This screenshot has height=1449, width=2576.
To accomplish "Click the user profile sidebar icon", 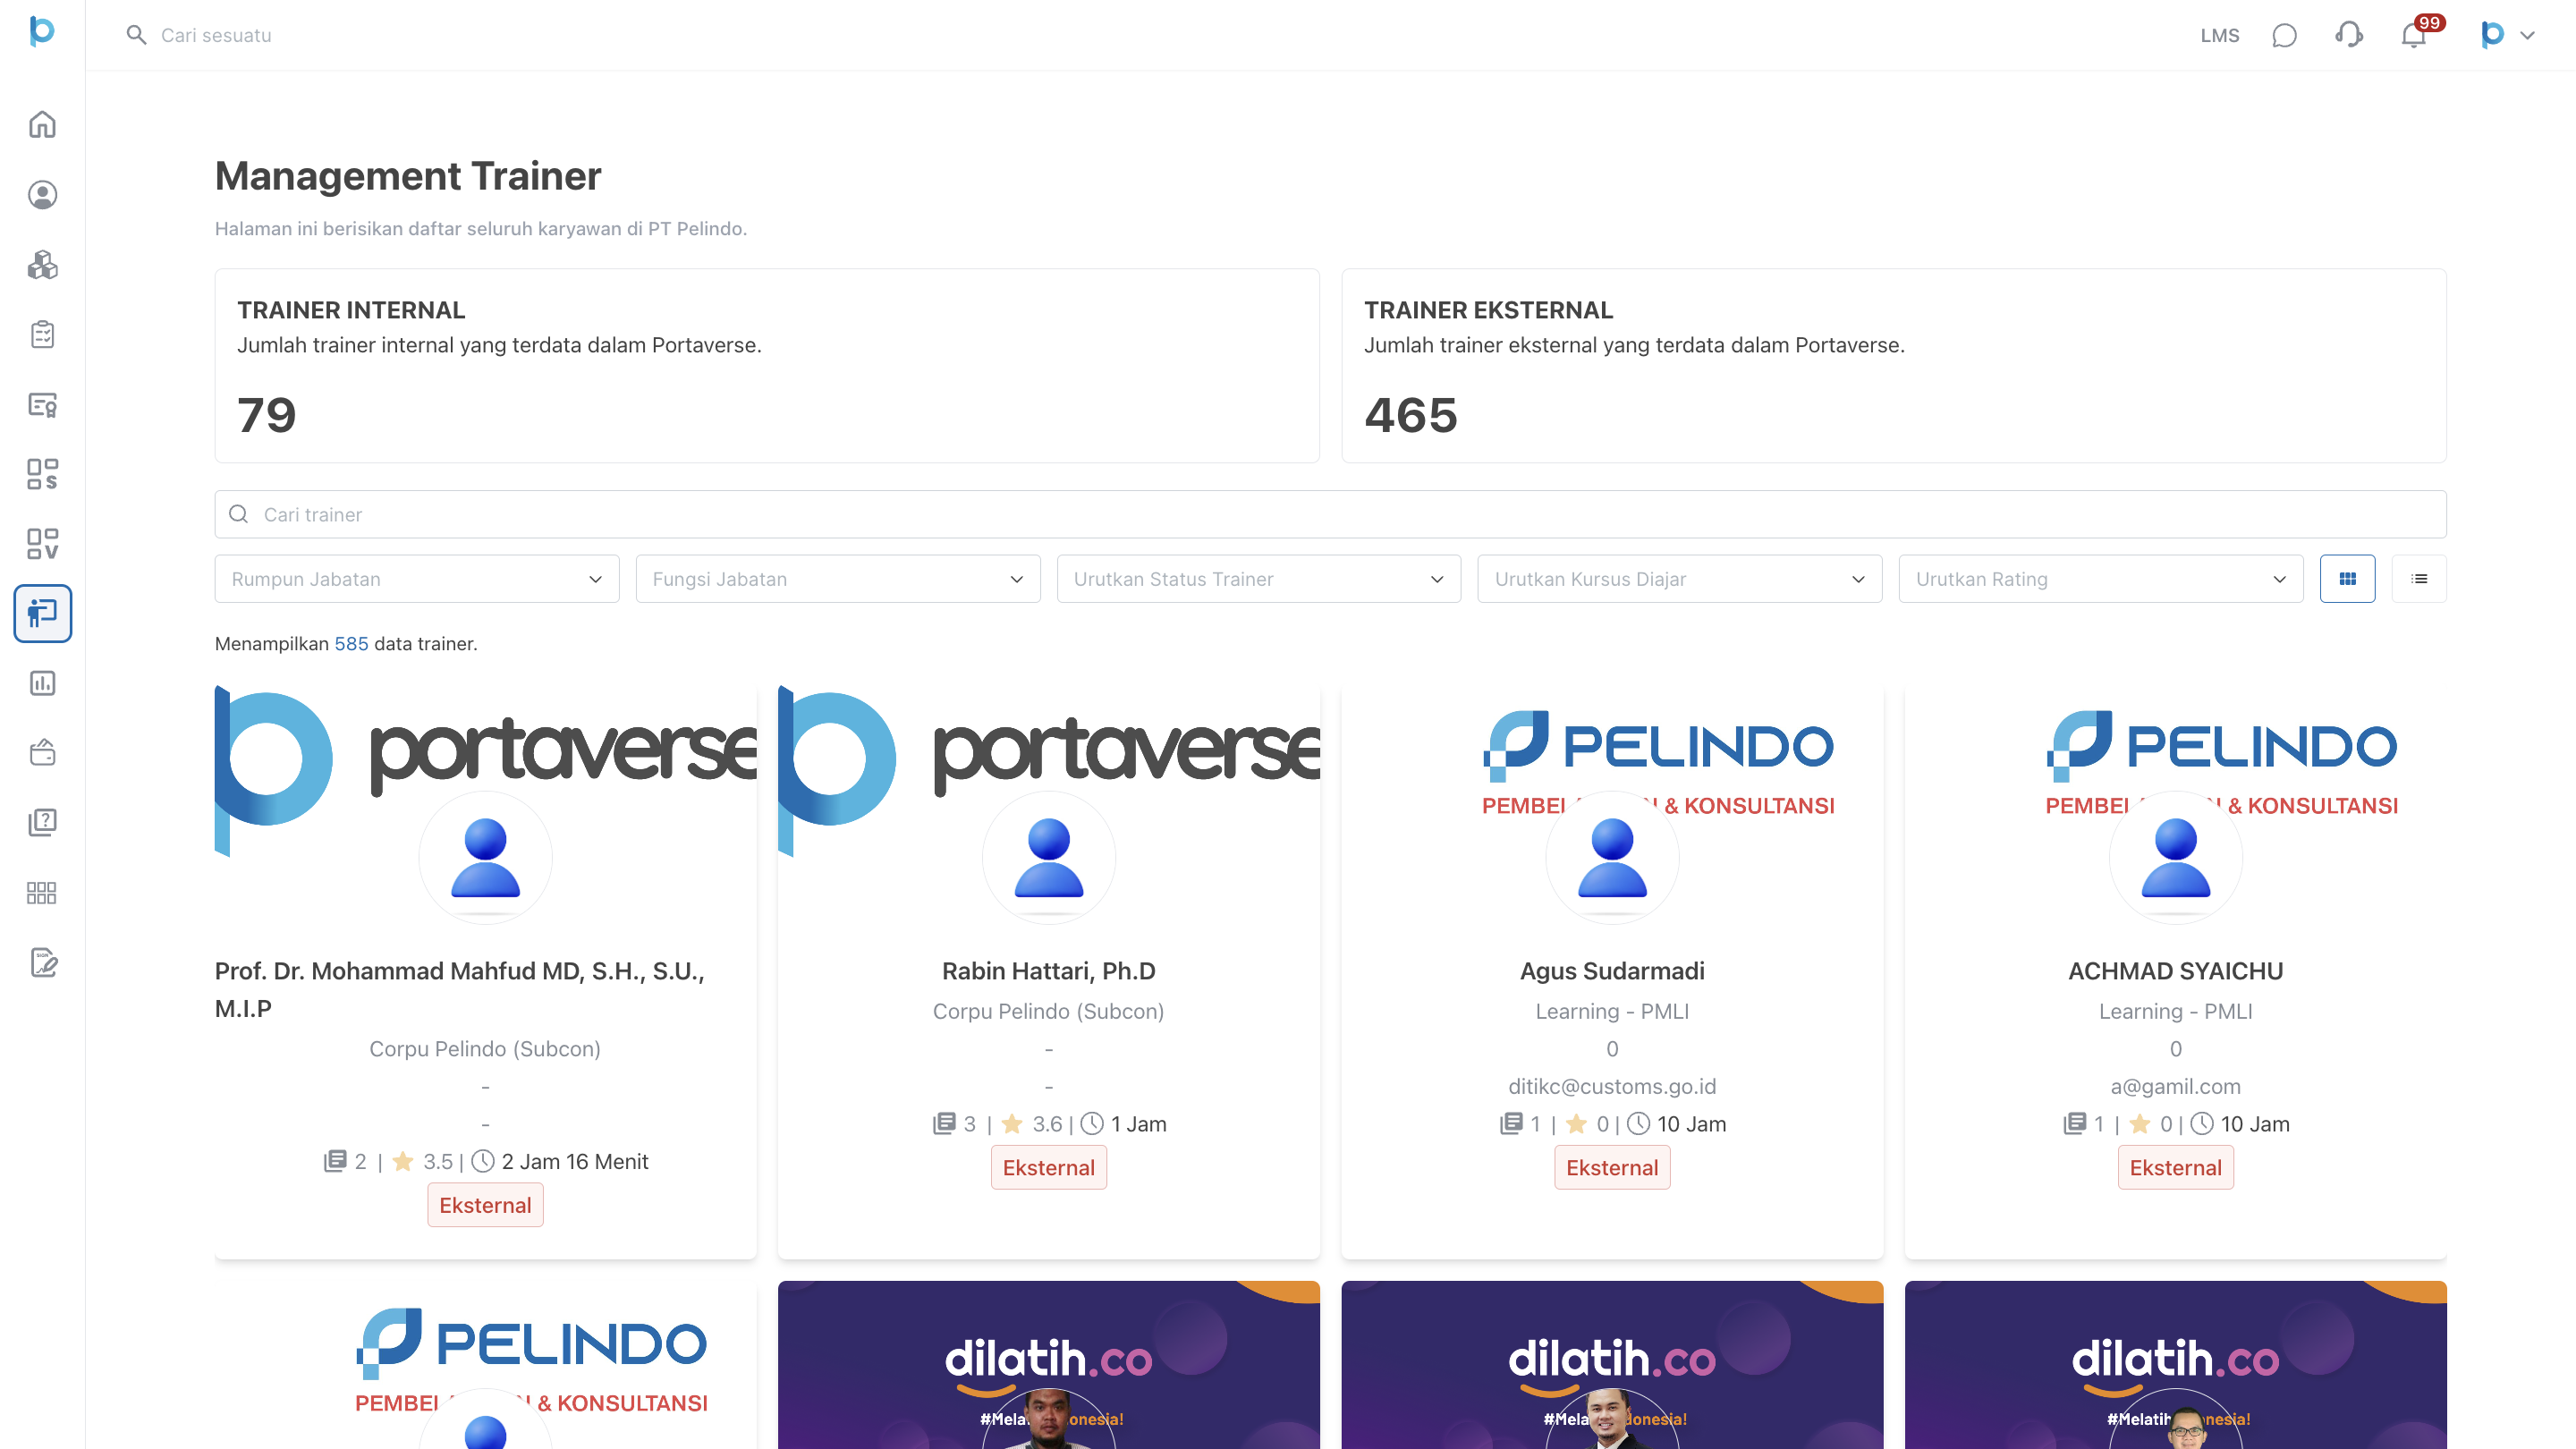I will tap(42, 194).
